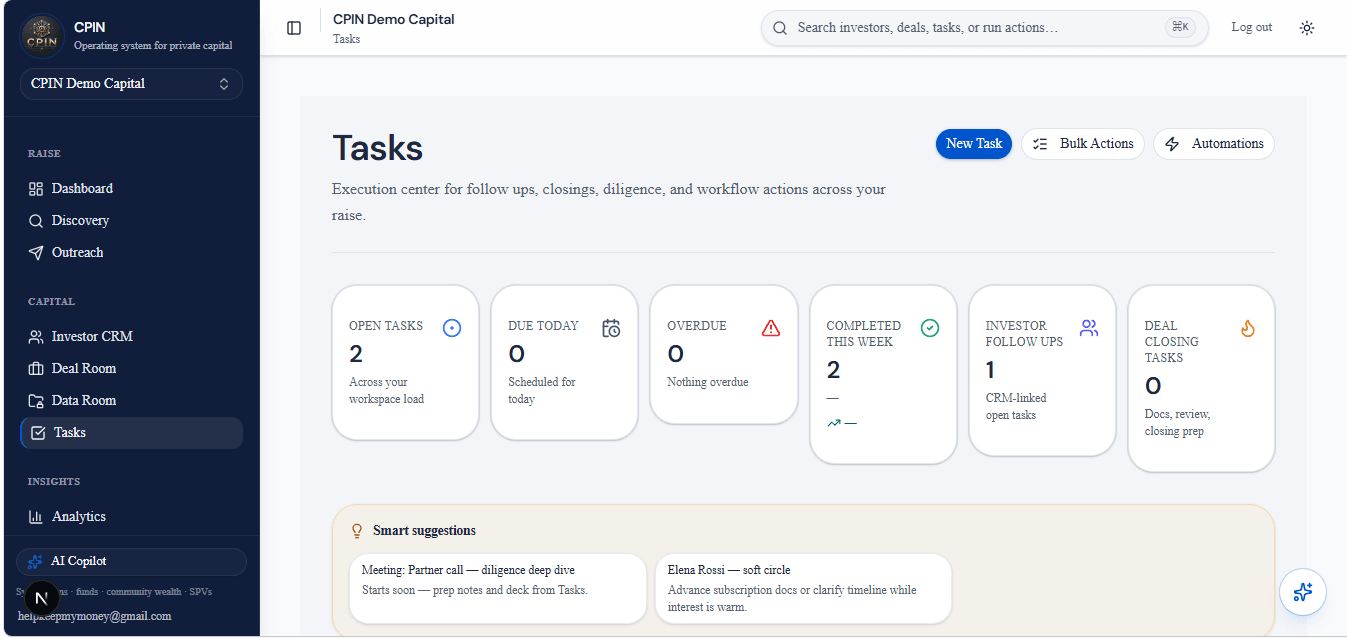This screenshot has height=639, width=1347.
Task: Click Log out
Action: (1252, 27)
